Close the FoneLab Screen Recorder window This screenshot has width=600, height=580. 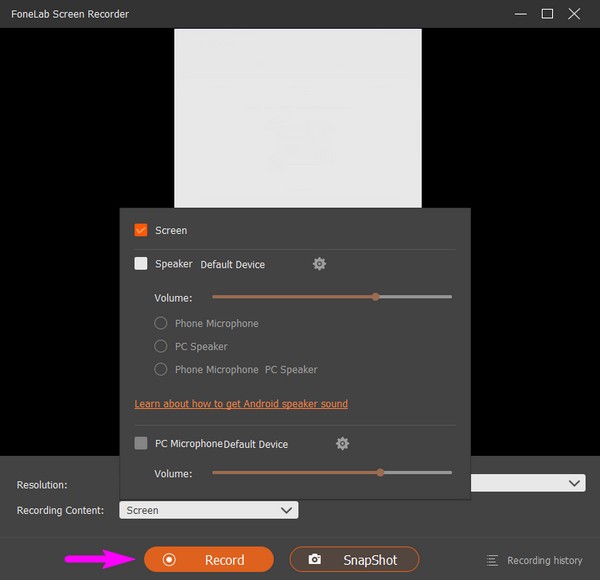574,14
